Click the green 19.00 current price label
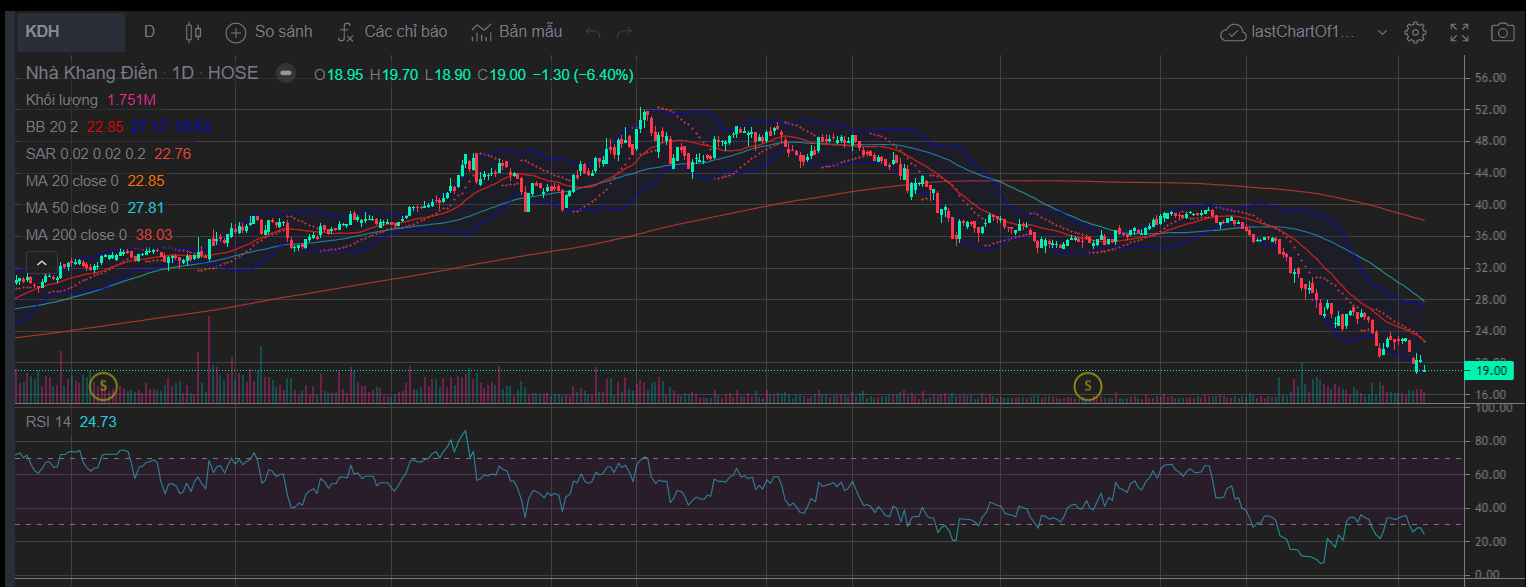Image resolution: width=1526 pixels, height=587 pixels. point(1490,371)
